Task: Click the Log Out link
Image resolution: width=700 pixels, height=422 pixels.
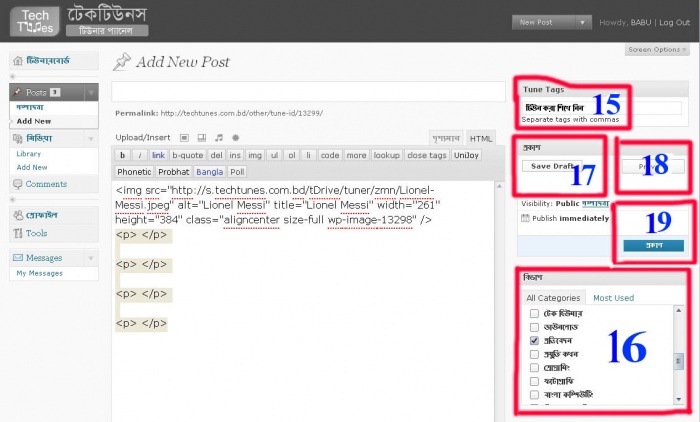Action: [675, 22]
